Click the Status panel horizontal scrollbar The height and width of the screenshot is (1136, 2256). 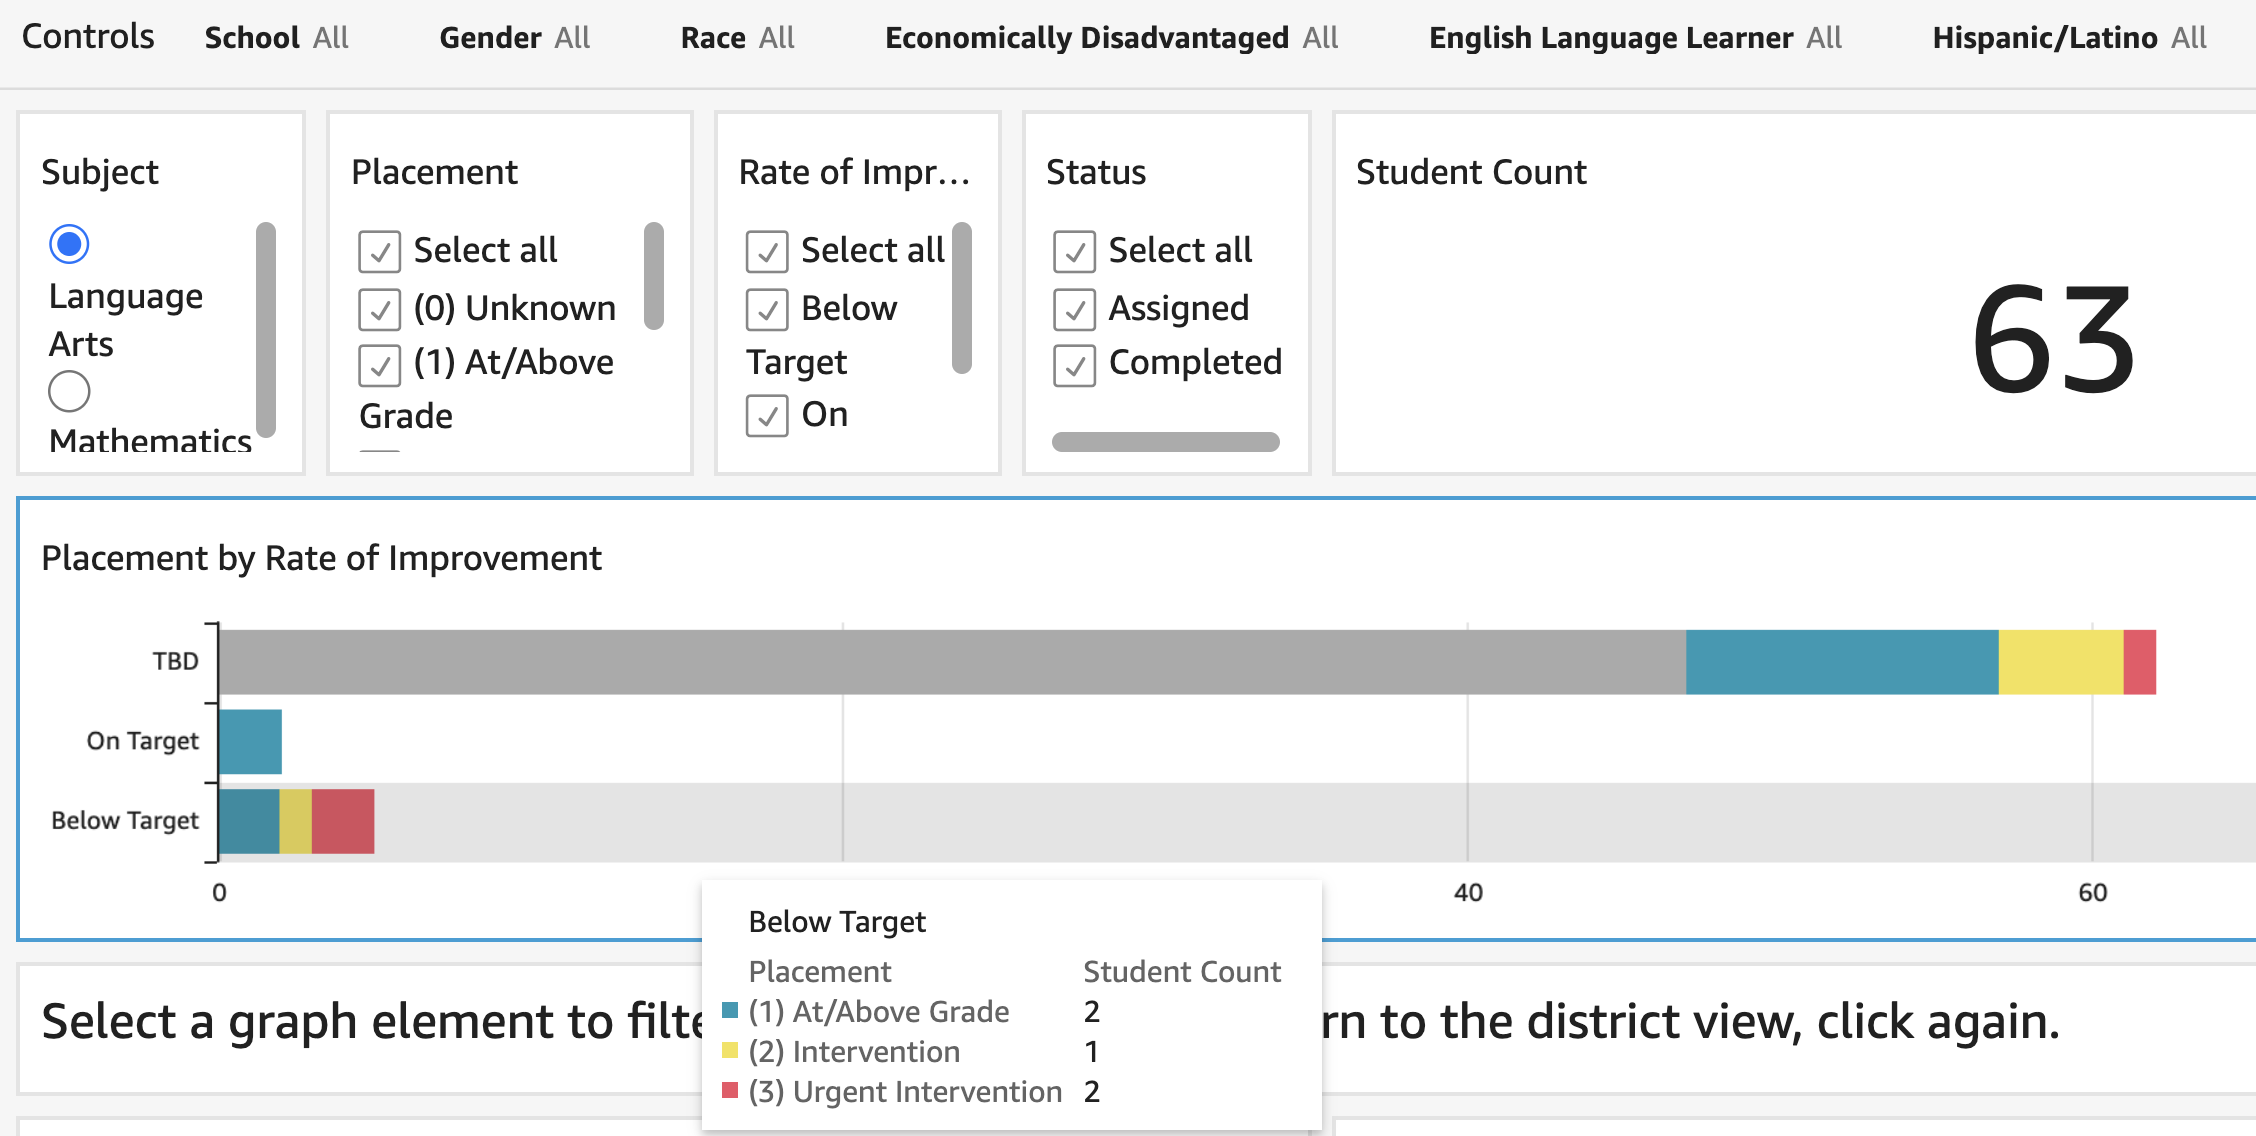[x=1165, y=442]
